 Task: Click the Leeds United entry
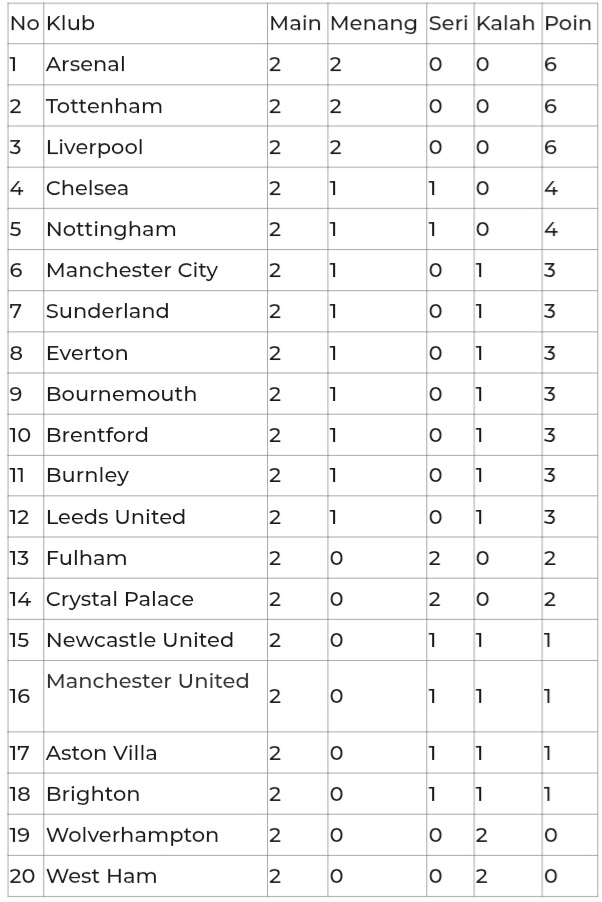pyautogui.click(x=116, y=517)
